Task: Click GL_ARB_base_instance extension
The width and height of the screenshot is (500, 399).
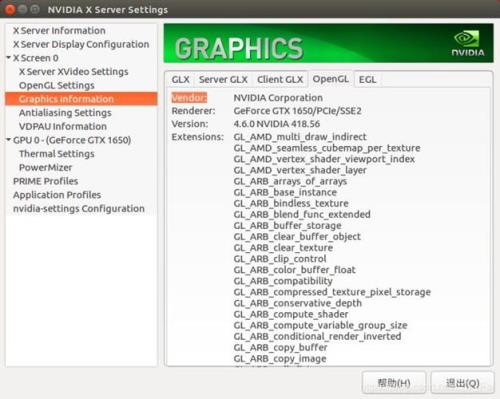Action: click(285, 192)
